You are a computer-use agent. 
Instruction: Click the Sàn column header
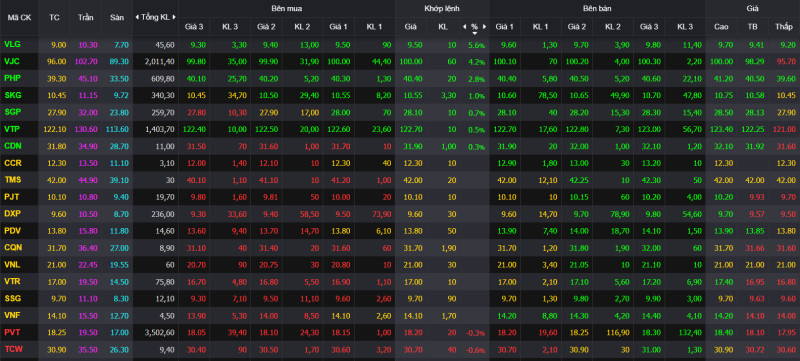point(117,17)
